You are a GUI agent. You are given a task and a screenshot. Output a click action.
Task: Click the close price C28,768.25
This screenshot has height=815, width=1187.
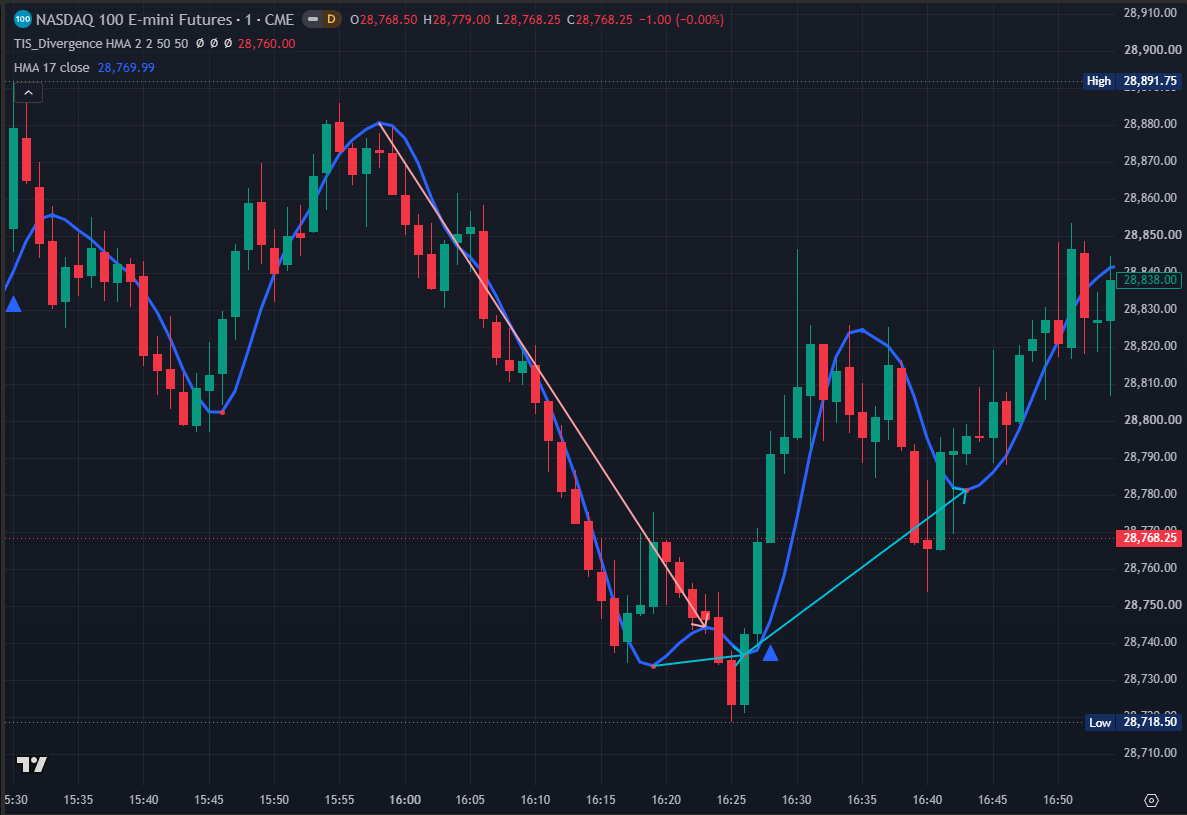click(x=600, y=20)
